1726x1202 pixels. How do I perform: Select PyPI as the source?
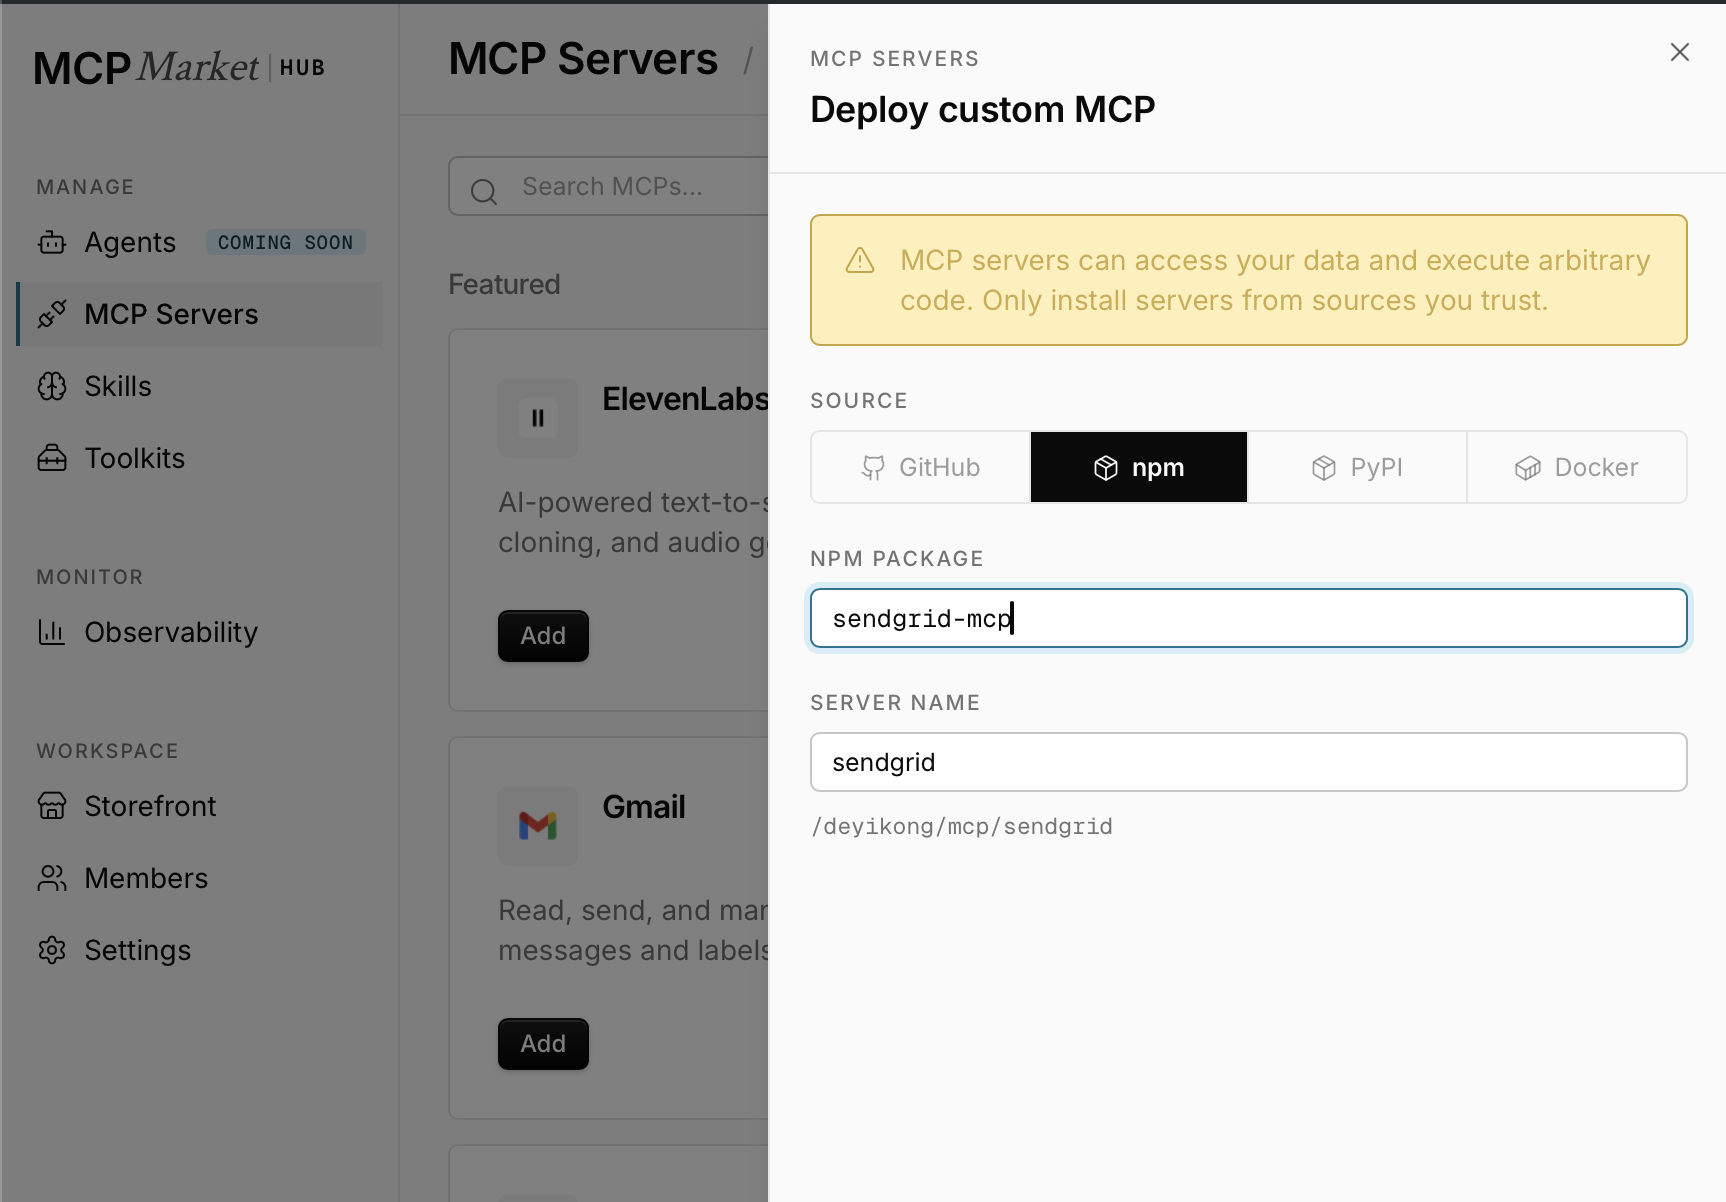click(1357, 467)
